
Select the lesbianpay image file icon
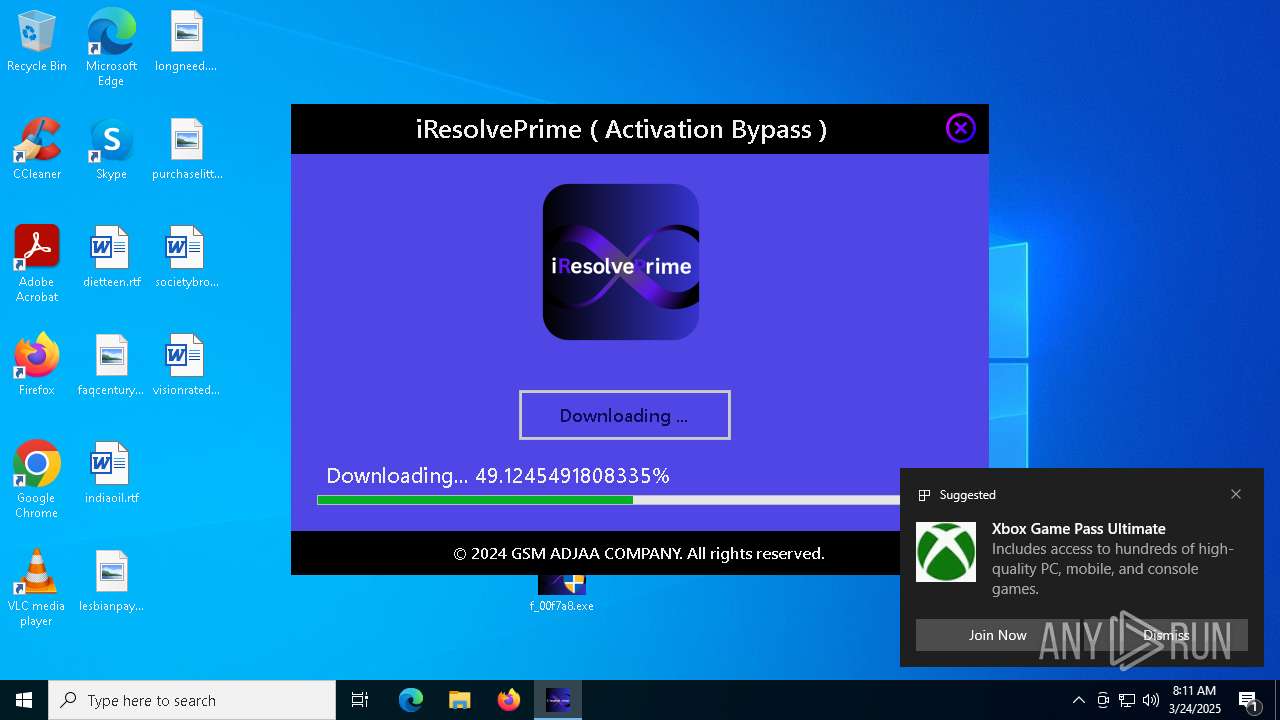click(111, 582)
